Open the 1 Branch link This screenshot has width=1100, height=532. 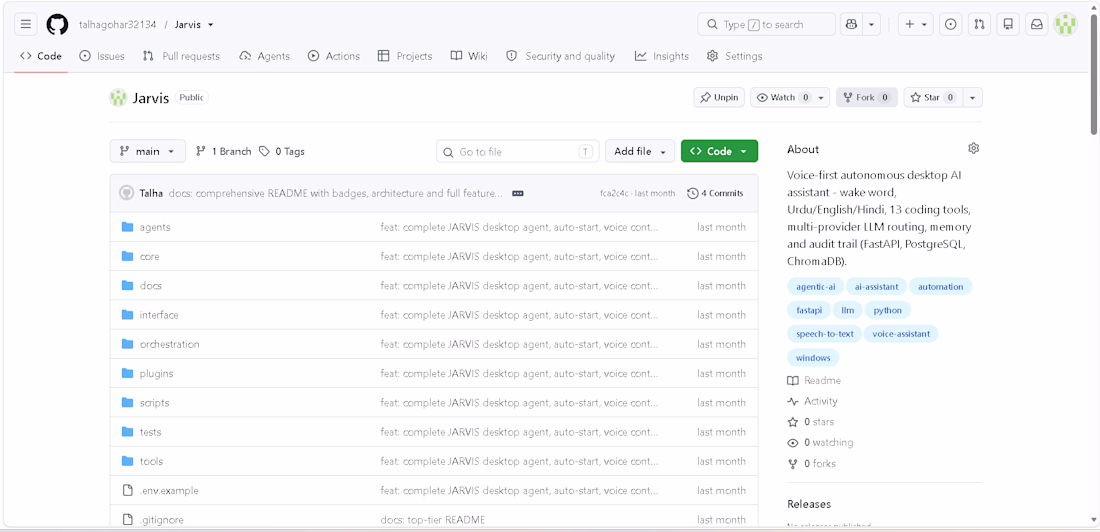(x=223, y=151)
